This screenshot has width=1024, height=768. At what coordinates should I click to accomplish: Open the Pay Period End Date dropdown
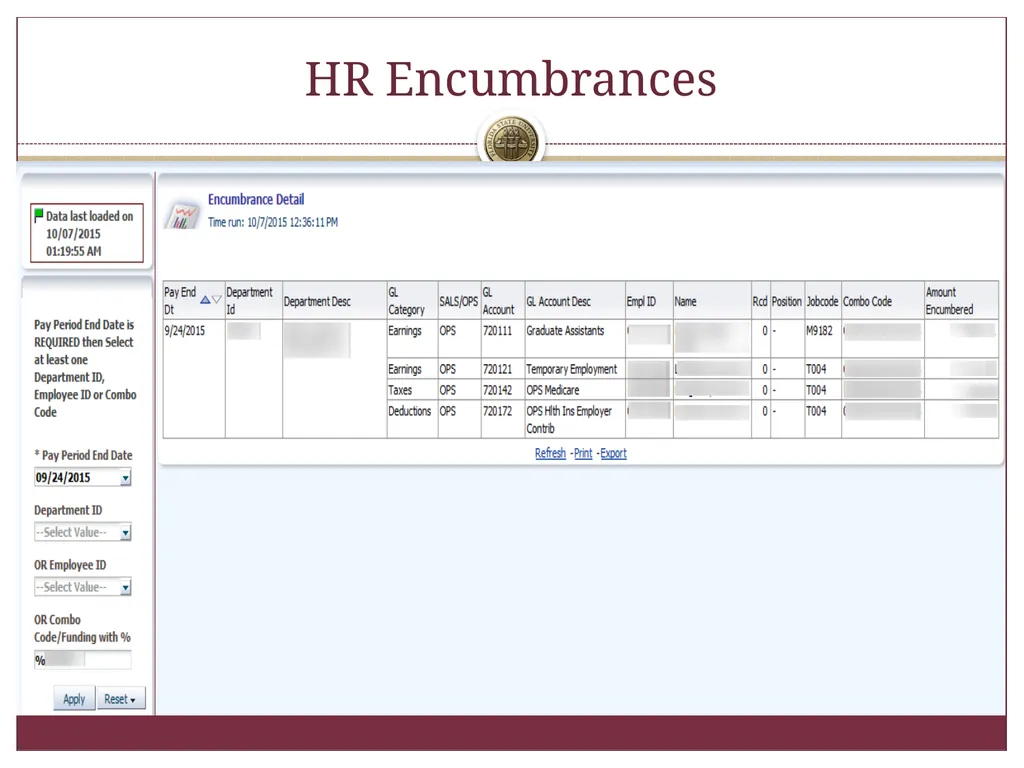(x=125, y=478)
